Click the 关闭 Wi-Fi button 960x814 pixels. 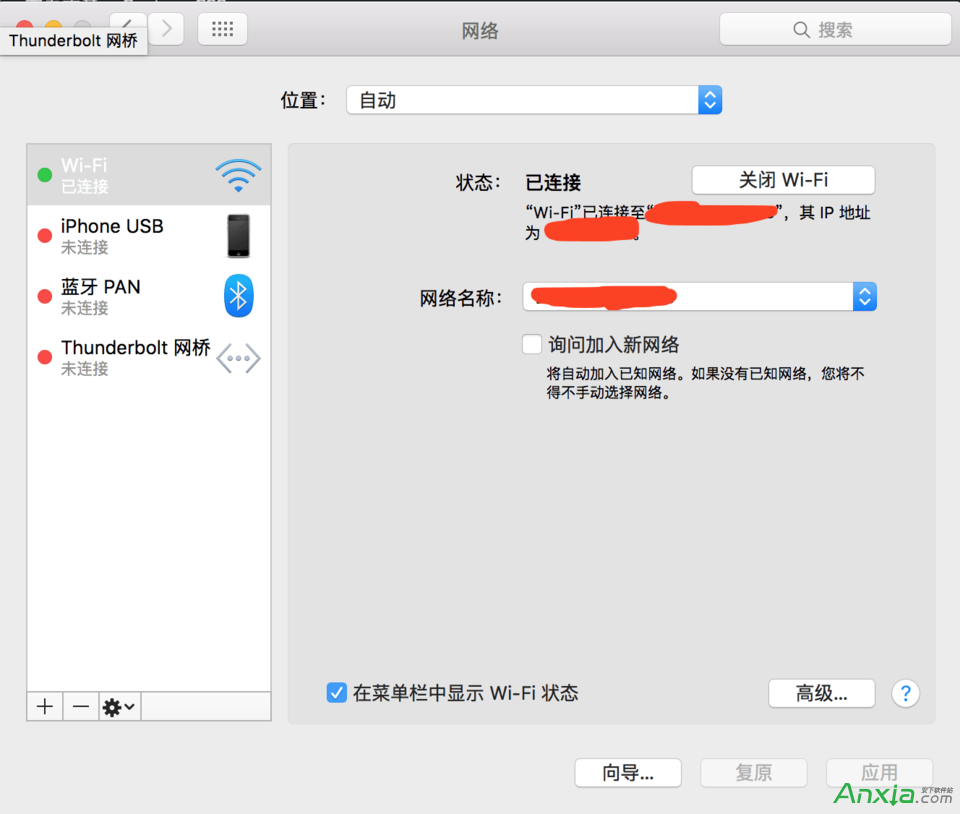click(783, 180)
